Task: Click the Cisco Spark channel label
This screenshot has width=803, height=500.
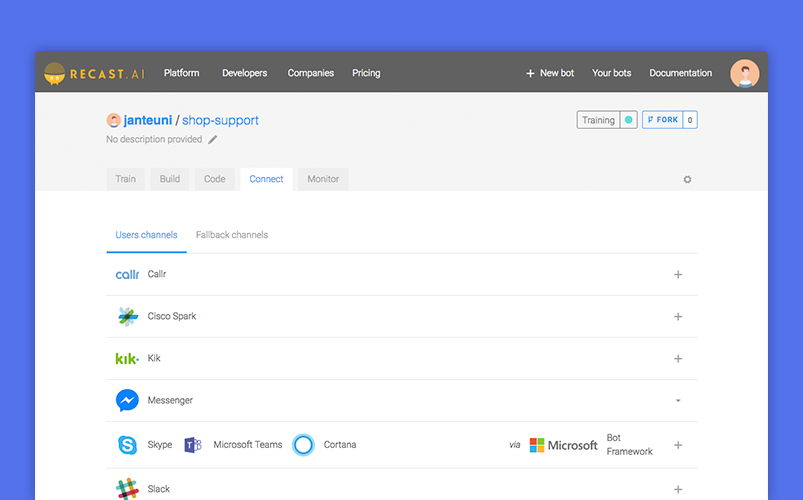Action: [x=172, y=316]
